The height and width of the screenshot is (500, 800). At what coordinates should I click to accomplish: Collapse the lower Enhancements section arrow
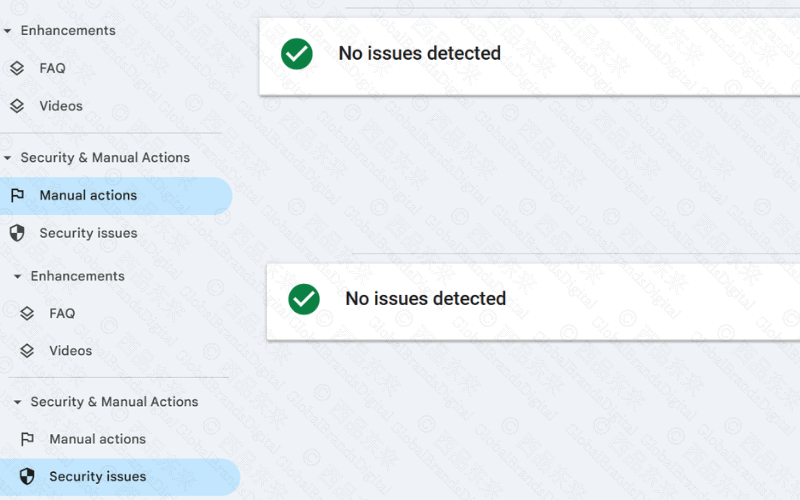[x=17, y=276]
